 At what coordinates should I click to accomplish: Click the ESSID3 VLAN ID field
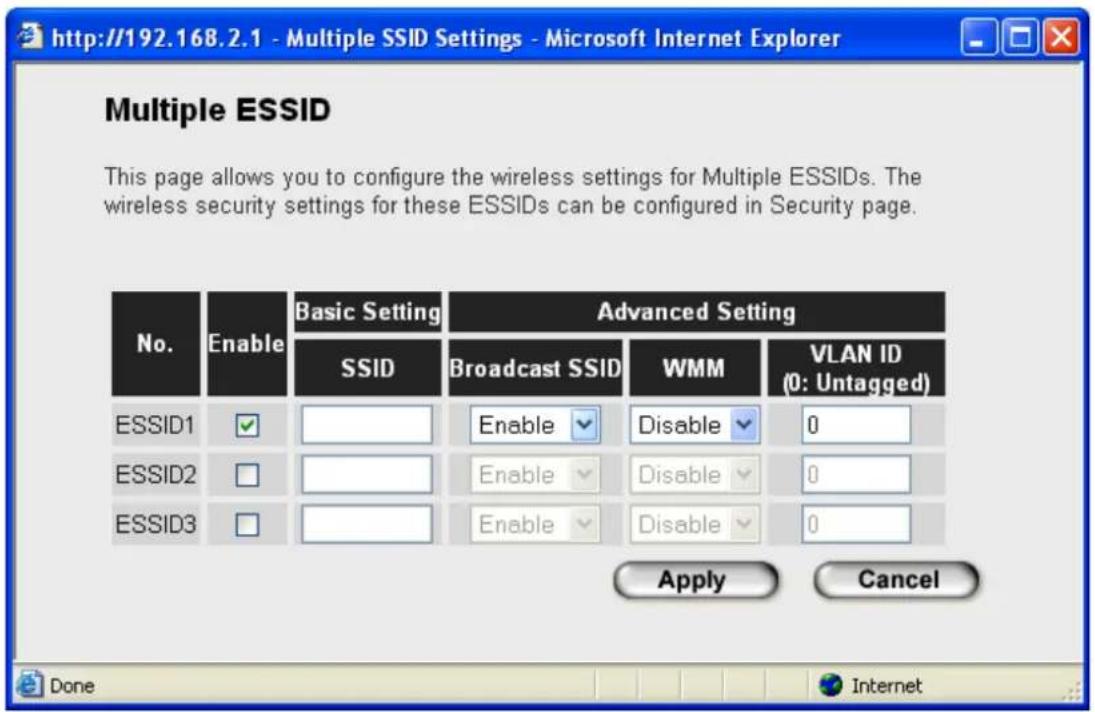[x=856, y=524]
